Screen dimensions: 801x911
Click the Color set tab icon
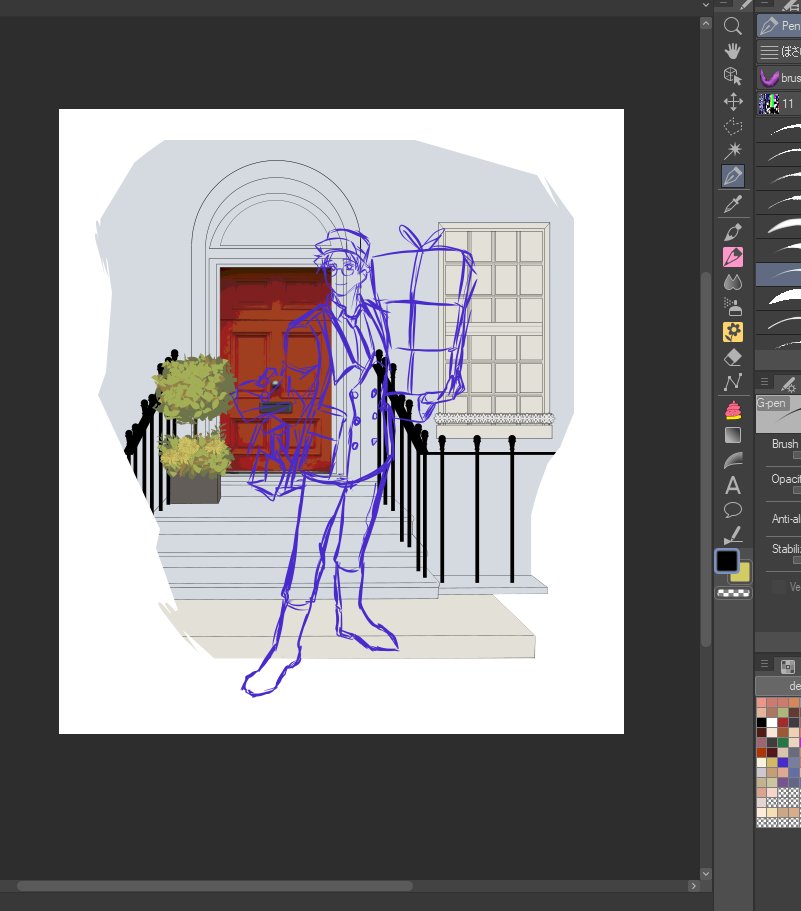(x=788, y=666)
